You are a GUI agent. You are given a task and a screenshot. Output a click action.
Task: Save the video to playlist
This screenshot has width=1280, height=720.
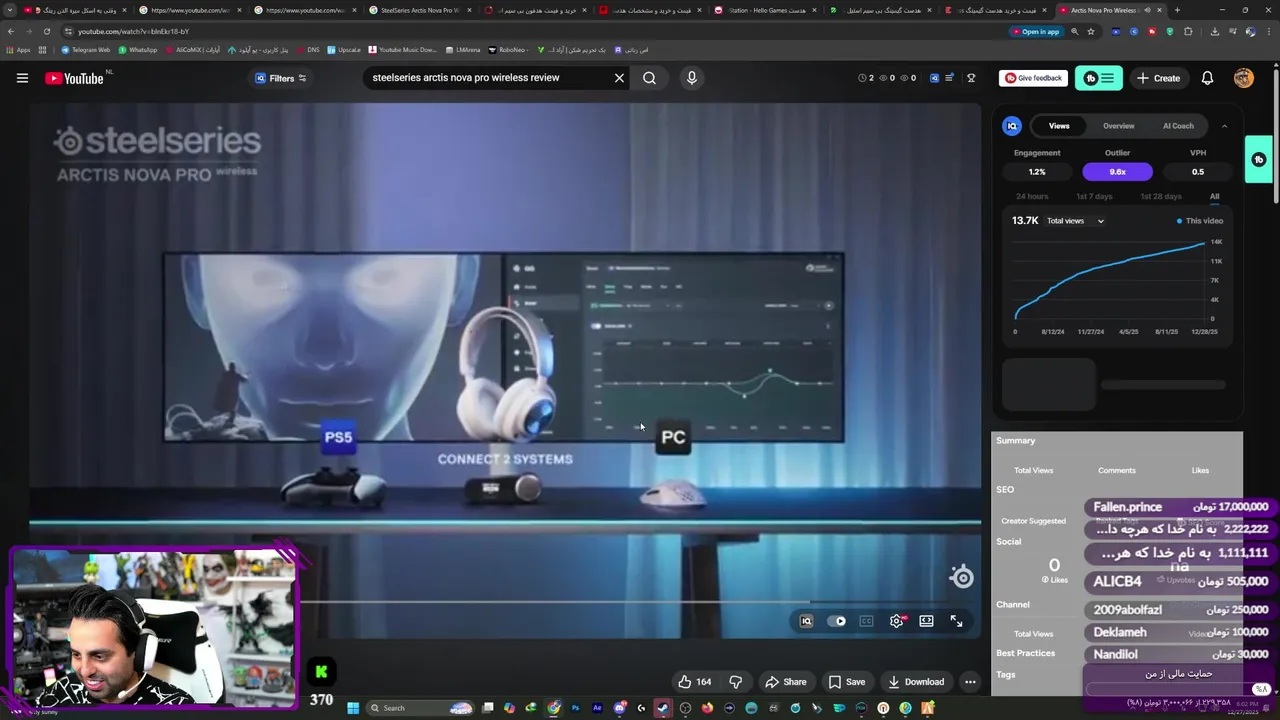(x=846, y=682)
